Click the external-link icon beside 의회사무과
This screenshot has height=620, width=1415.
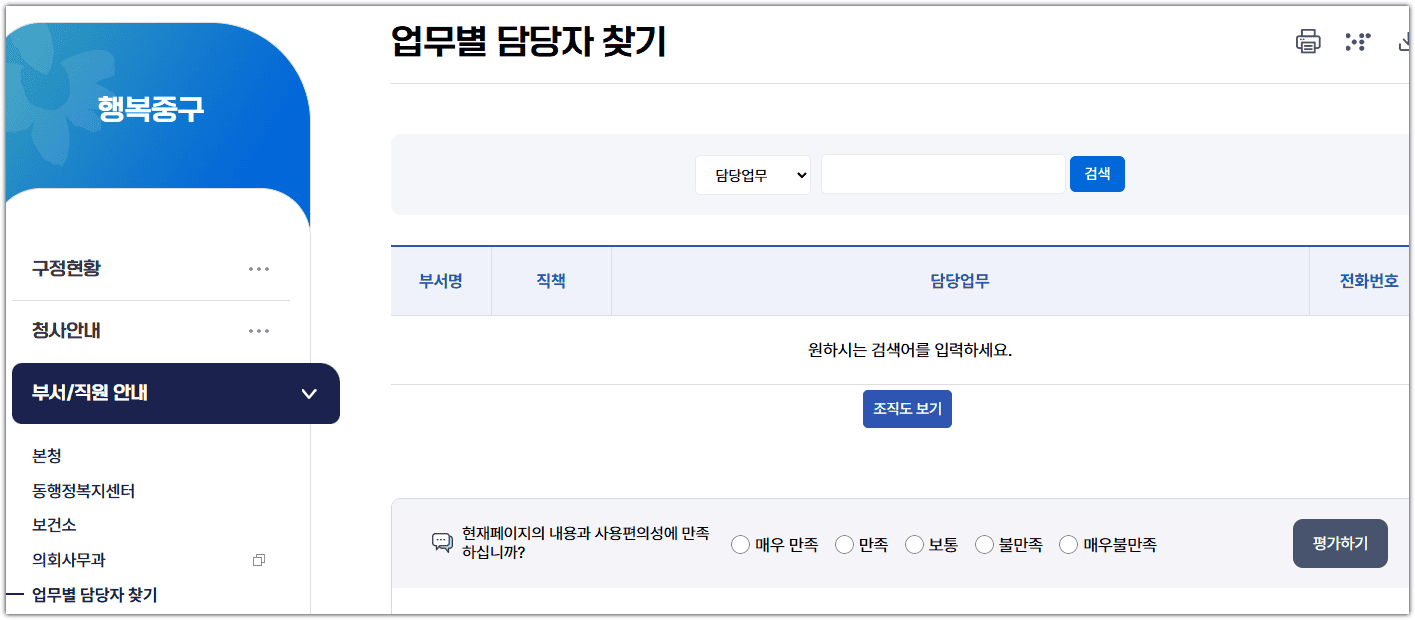click(x=258, y=561)
